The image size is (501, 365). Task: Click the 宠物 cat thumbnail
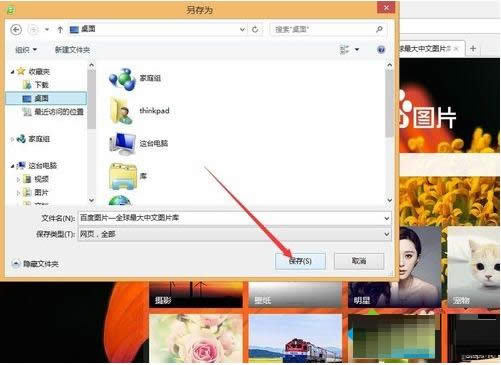[x=473, y=267]
